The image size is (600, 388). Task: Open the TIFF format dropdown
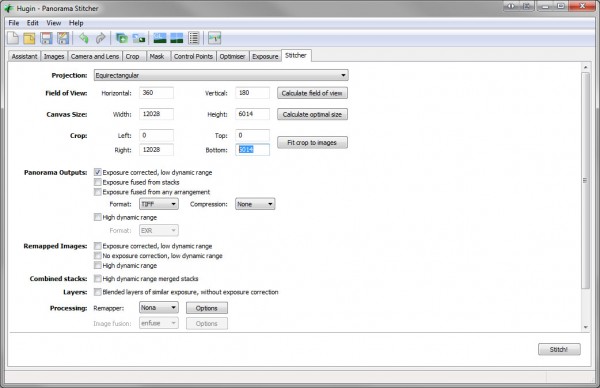pyautogui.click(x=159, y=204)
